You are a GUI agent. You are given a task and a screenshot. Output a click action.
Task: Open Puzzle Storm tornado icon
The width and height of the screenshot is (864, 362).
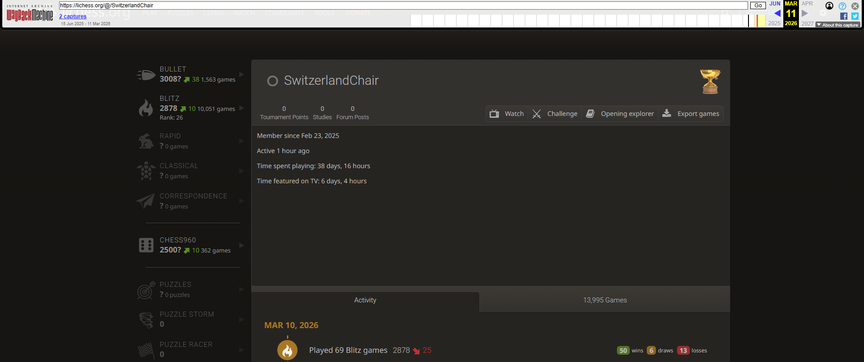tap(145, 320)
